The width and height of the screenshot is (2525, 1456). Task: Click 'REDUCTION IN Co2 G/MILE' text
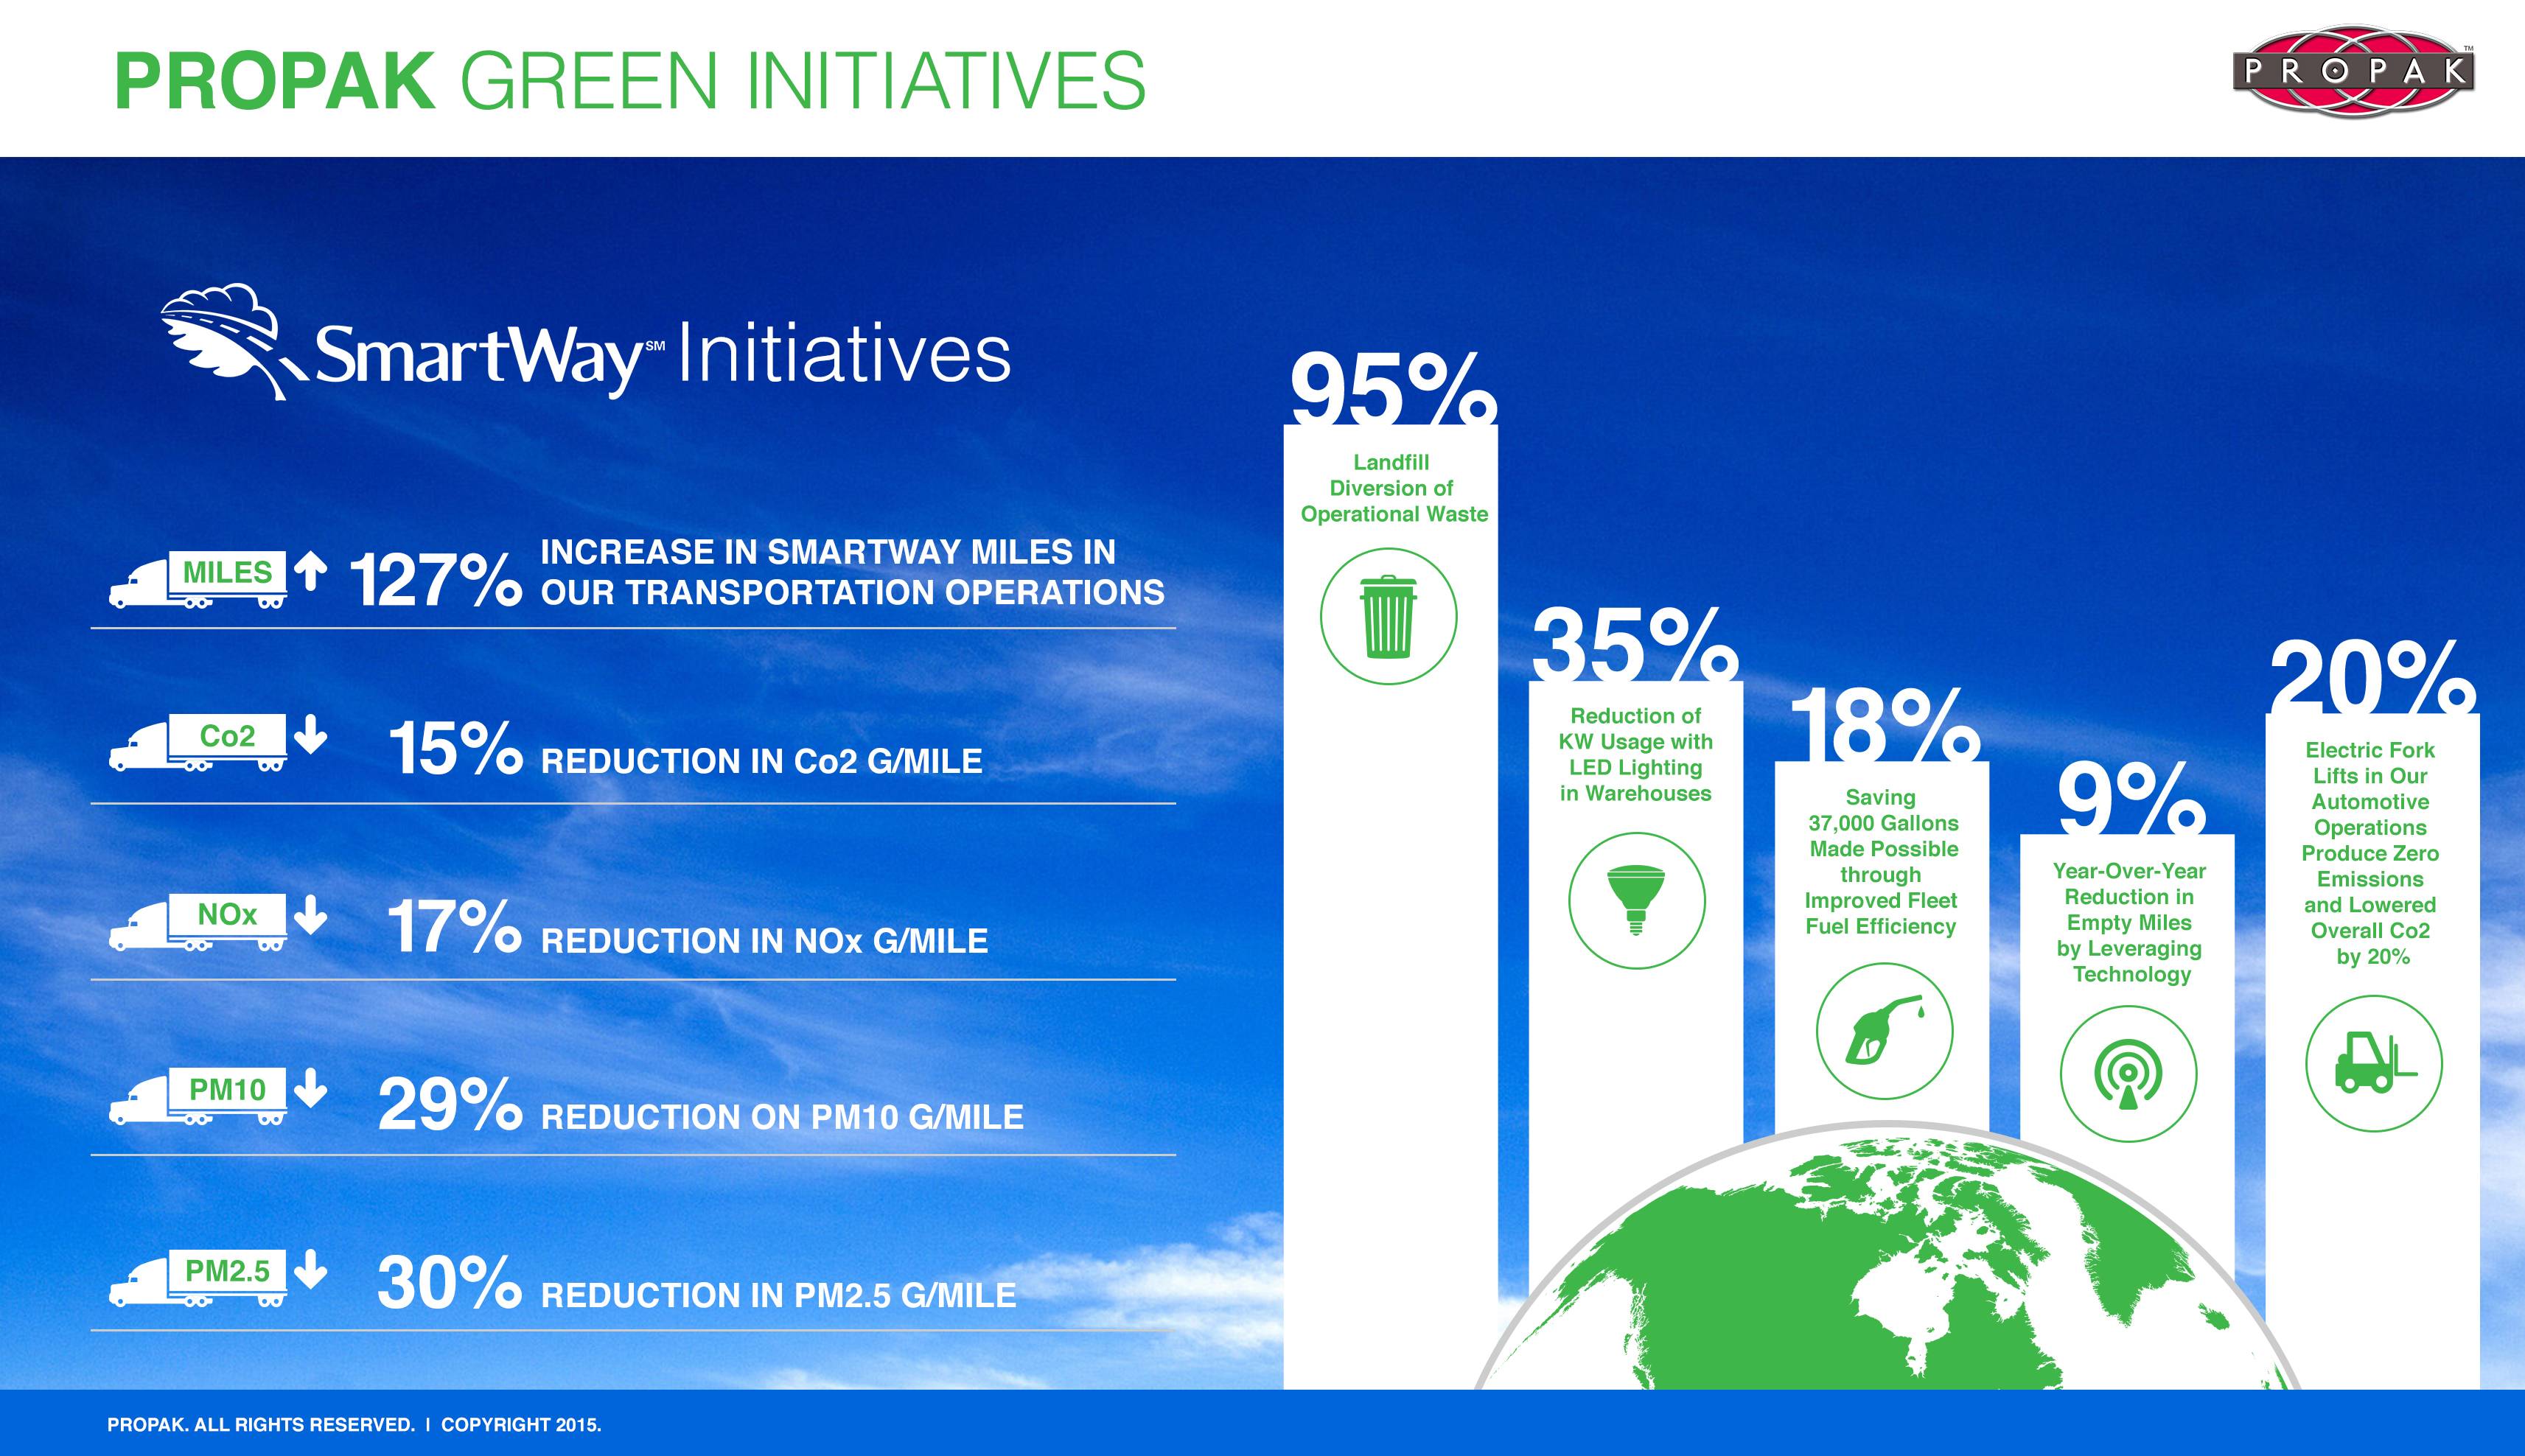(762, 761)
